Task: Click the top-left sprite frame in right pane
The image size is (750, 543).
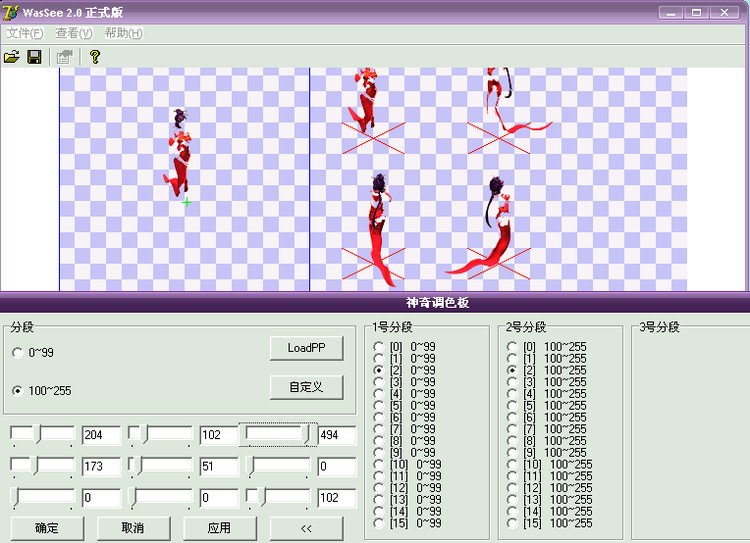Action: [365, 100]
